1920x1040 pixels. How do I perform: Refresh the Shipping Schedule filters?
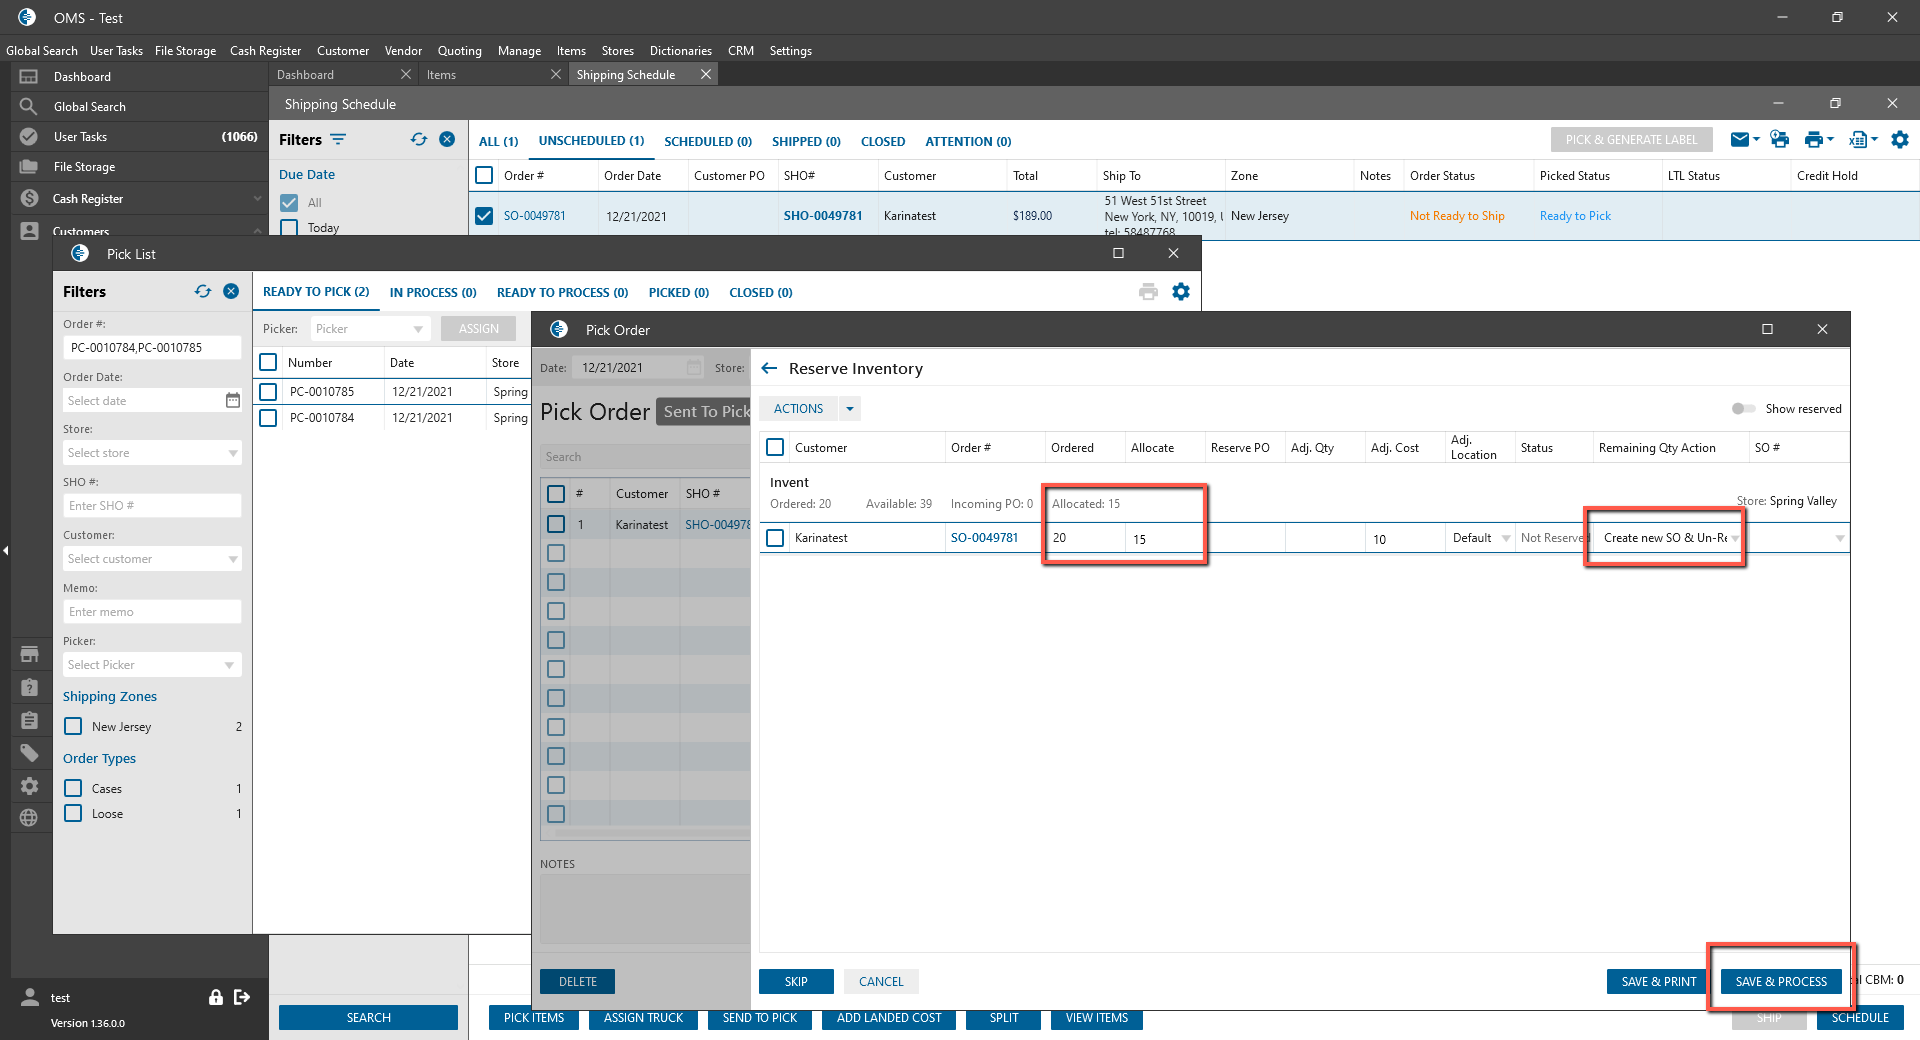tap(419, 139)
